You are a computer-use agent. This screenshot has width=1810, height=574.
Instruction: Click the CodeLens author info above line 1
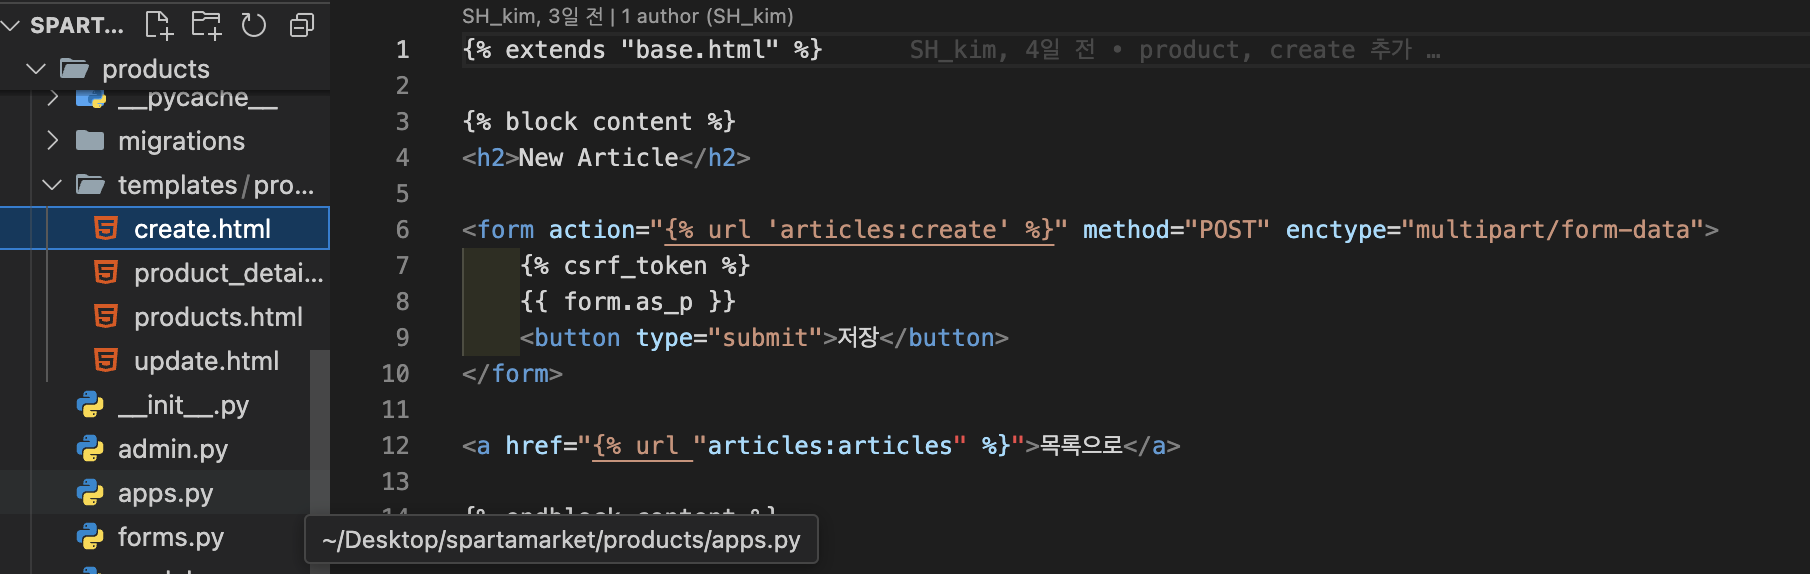pos(627,16)
